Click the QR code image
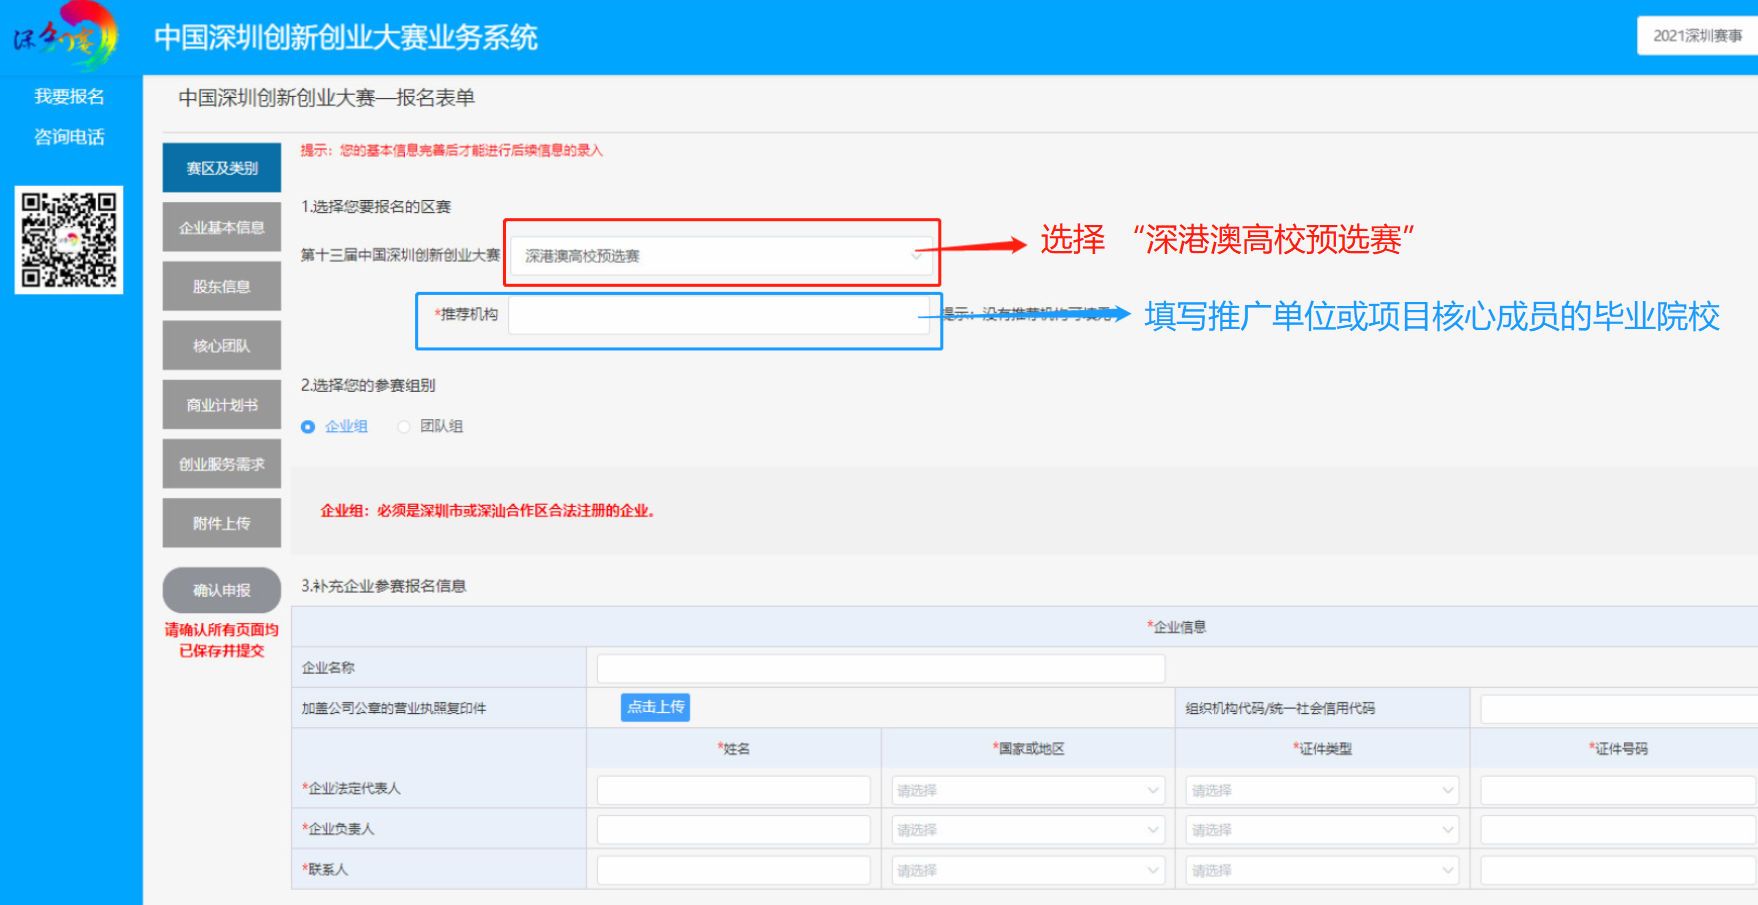The width and height of the screenshot is (1758, 905). point(69,240)
